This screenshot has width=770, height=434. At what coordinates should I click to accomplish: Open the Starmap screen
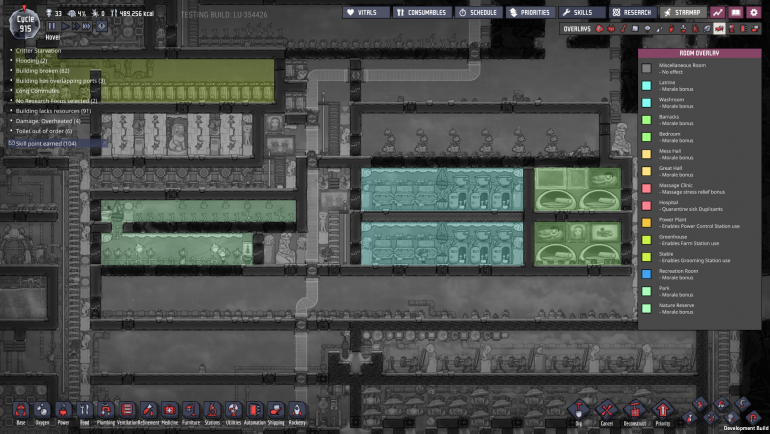click(x=683, y=12)
